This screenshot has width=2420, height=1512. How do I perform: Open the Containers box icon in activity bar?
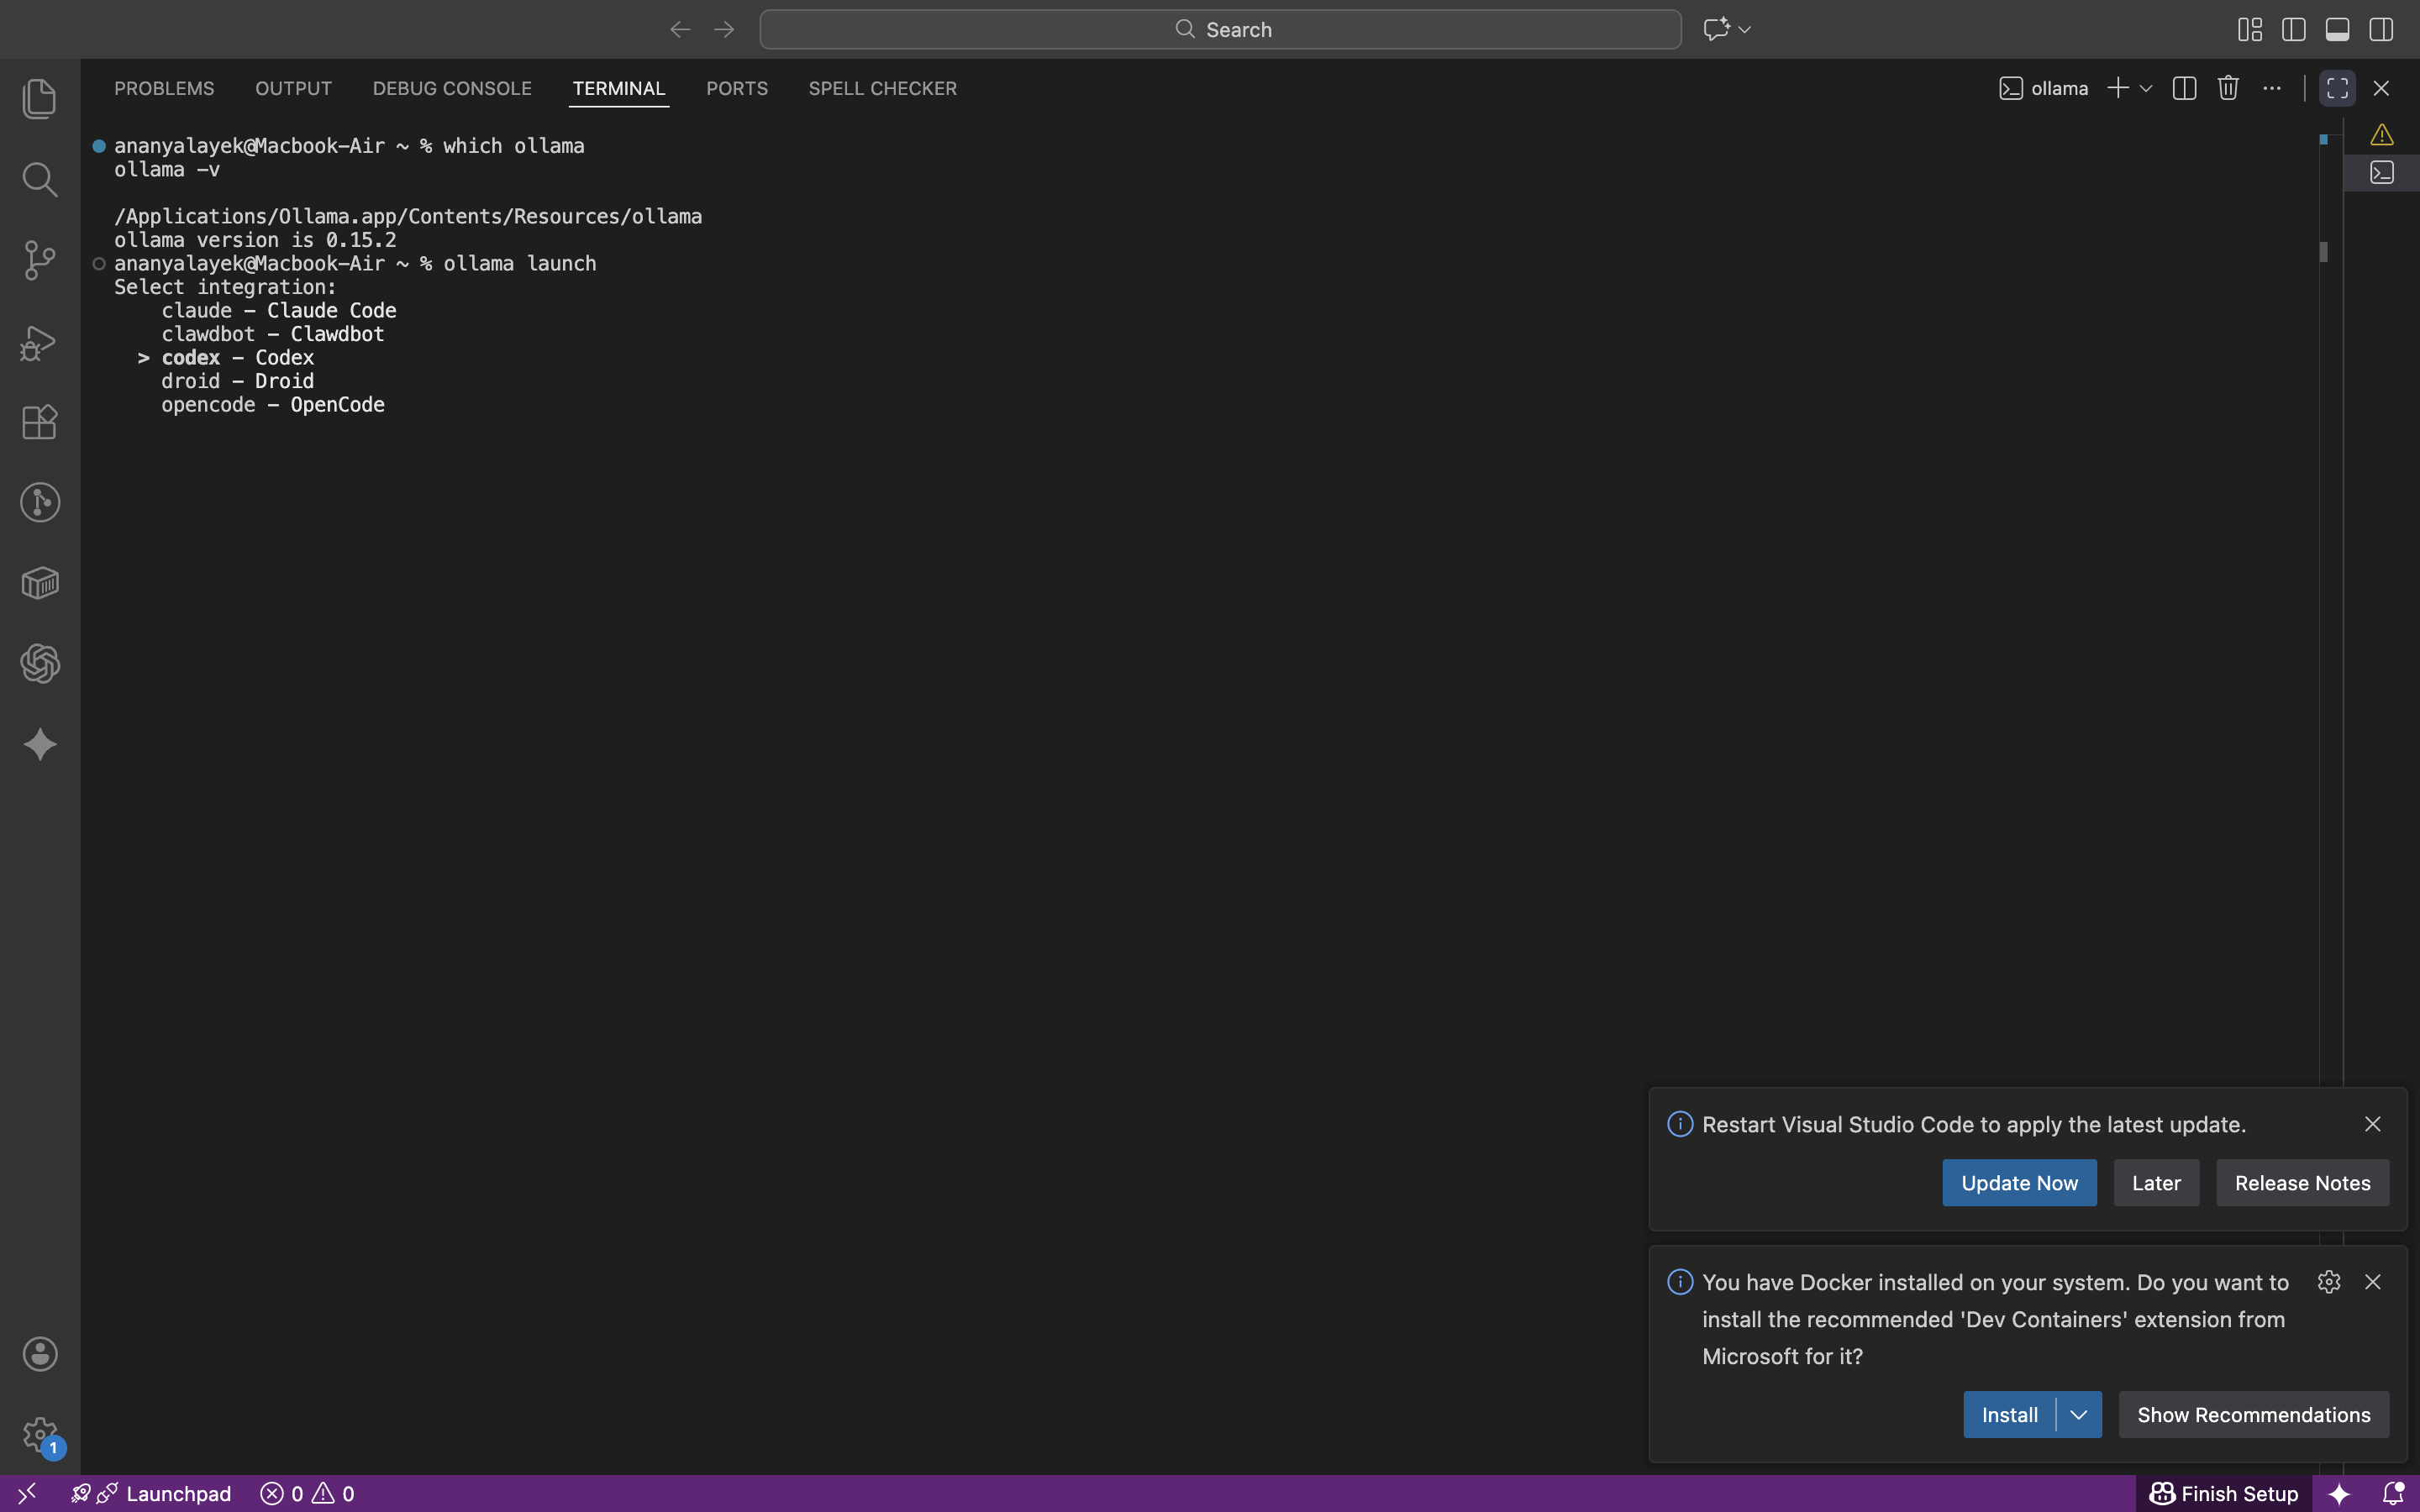pyautogui.click(x=40, y=583)
